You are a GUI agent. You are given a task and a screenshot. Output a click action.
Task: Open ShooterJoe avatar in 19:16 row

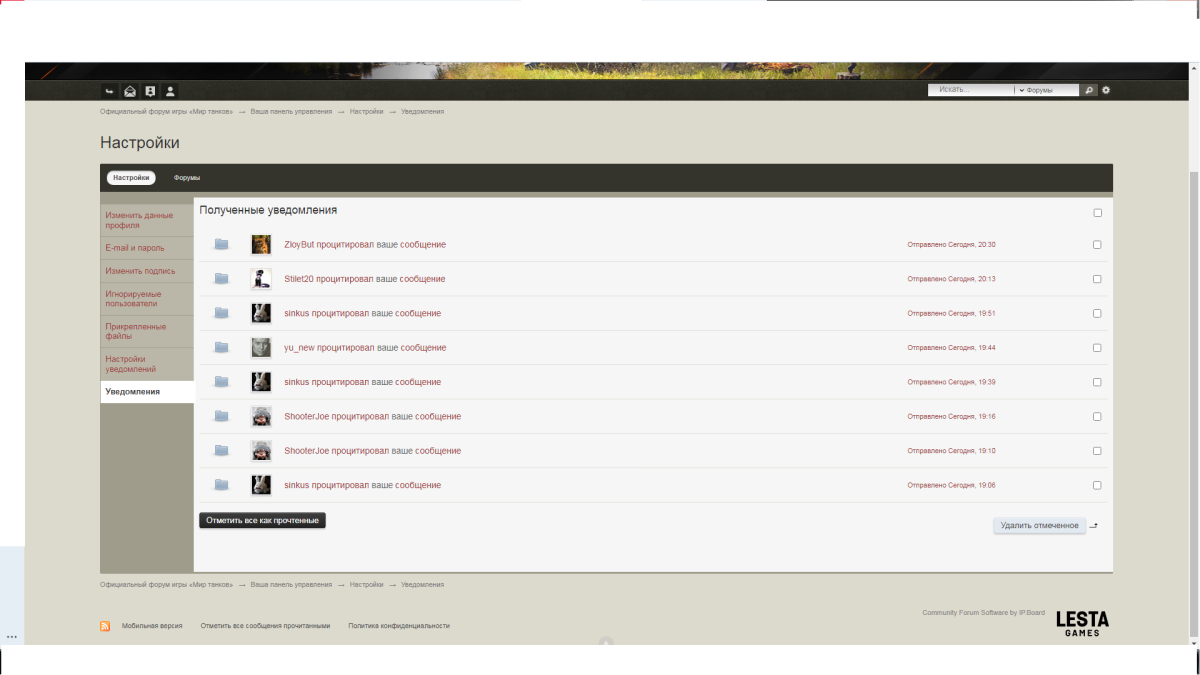tap(261, 416)
